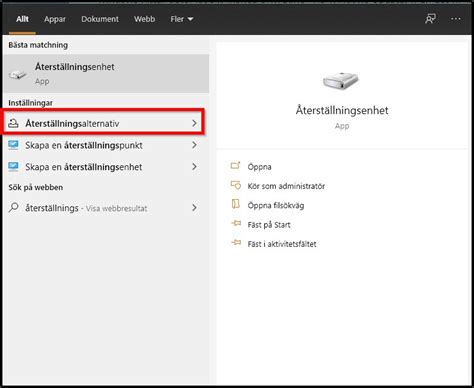Click the feedback person icon
This screenshot has height=388, width=474.
[430, 19]
